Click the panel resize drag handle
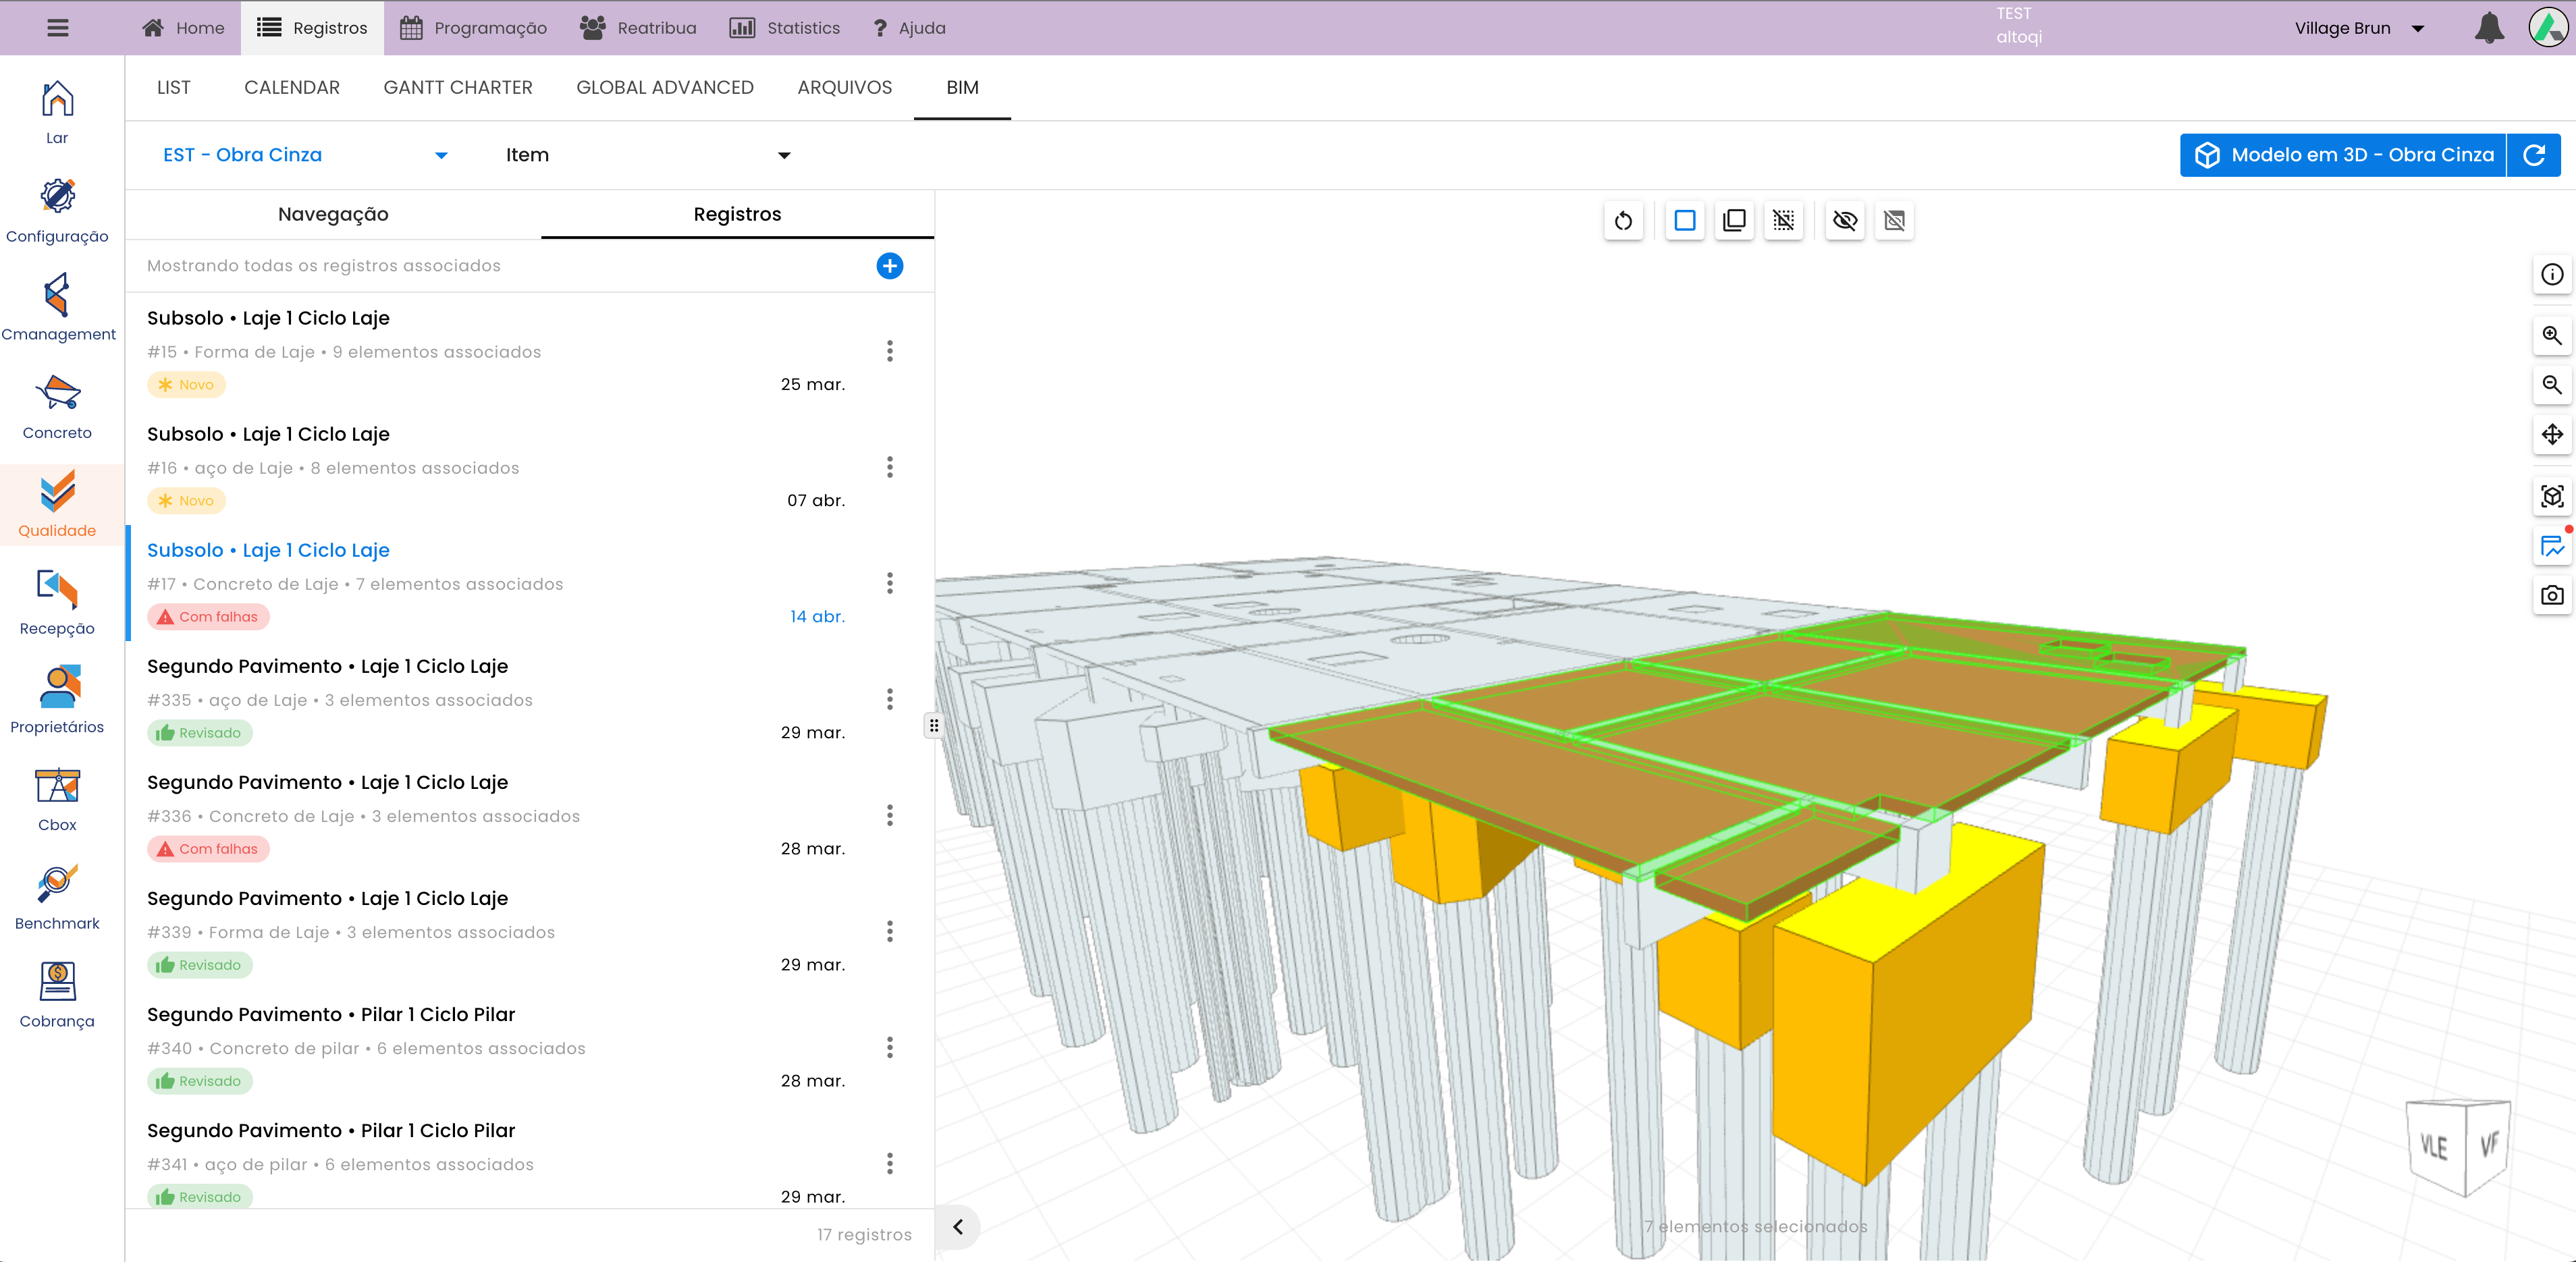 (933, 726)
